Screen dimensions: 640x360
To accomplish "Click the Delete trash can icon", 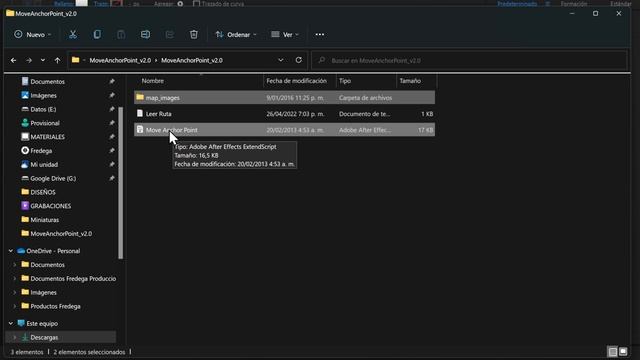I will [194, 35].
